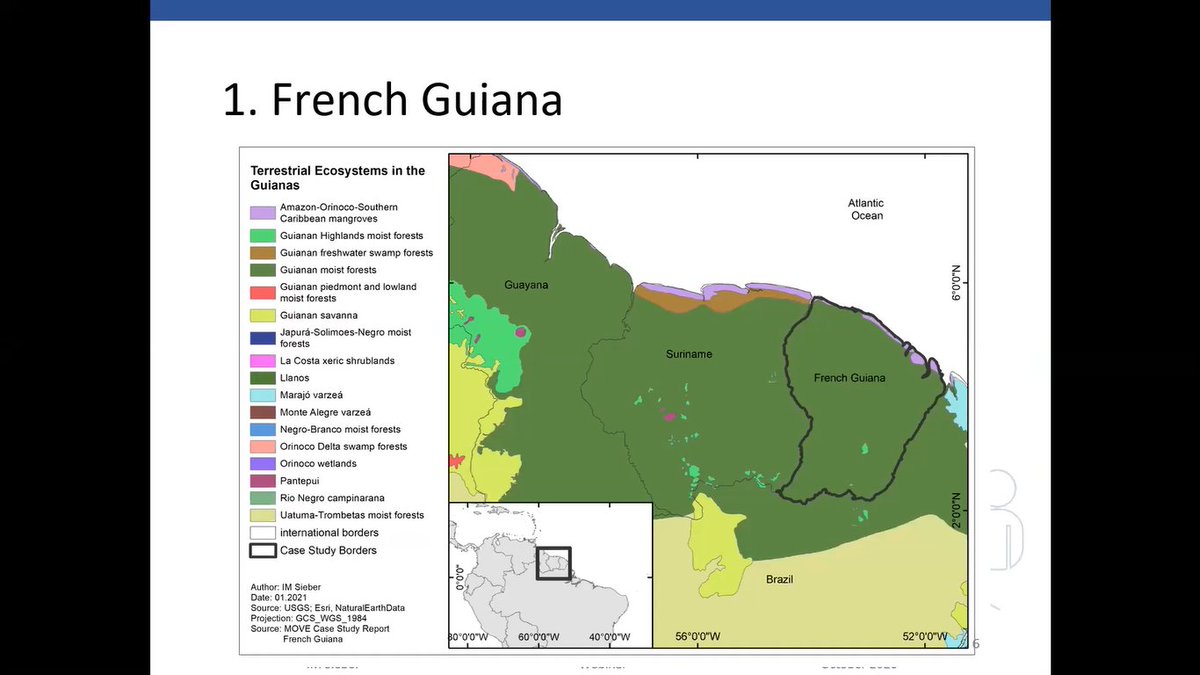Click the international borders legend symbol
Screen dimensions: 1200x675
pyautogui.click(x=263, y=533)
